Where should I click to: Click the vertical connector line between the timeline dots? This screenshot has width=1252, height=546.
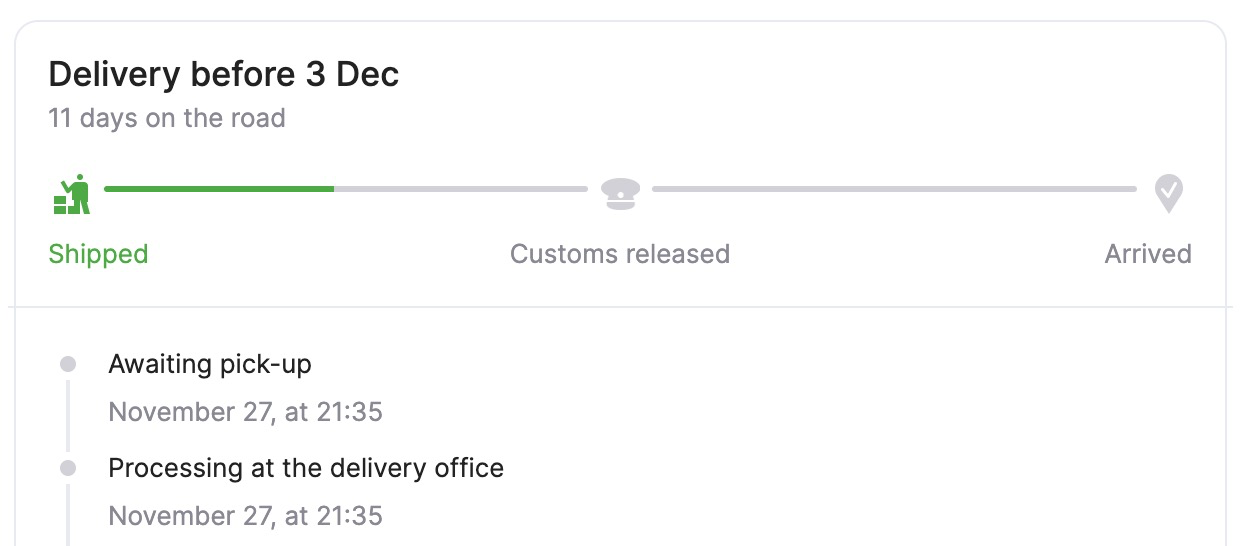pyautogui.click(x=68, y=415)
